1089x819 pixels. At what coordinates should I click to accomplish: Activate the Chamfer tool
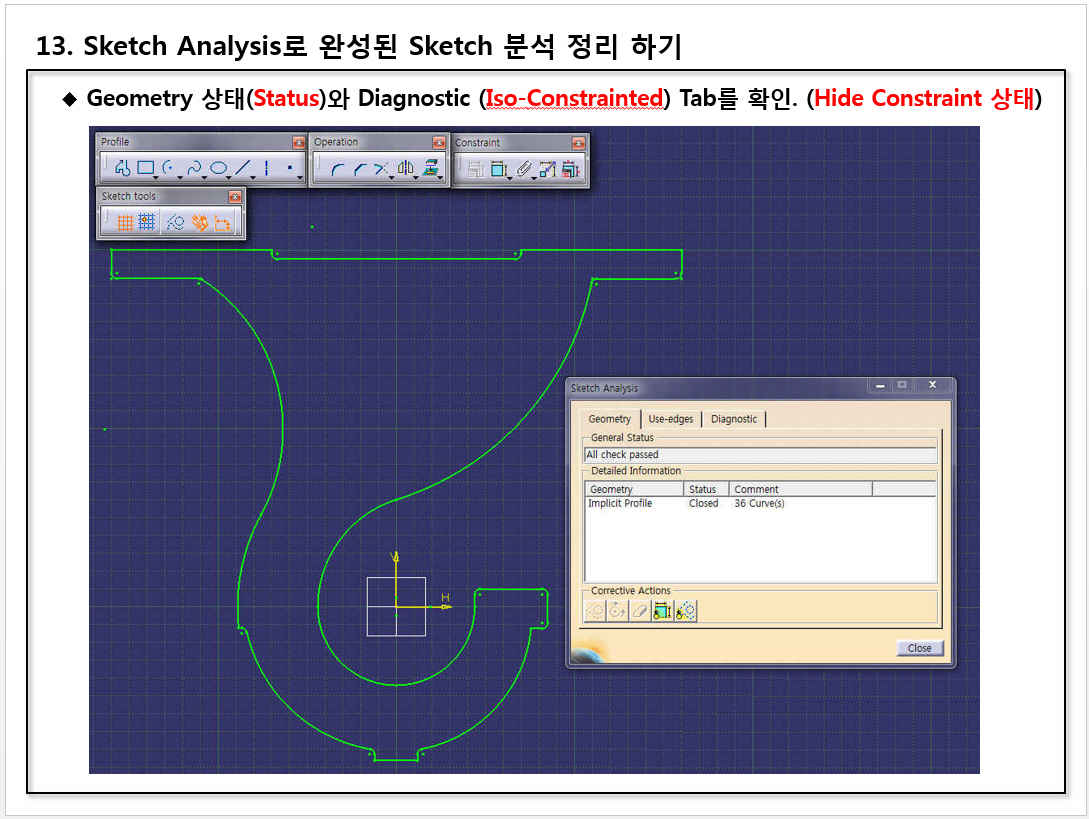[x=359, y=170]
